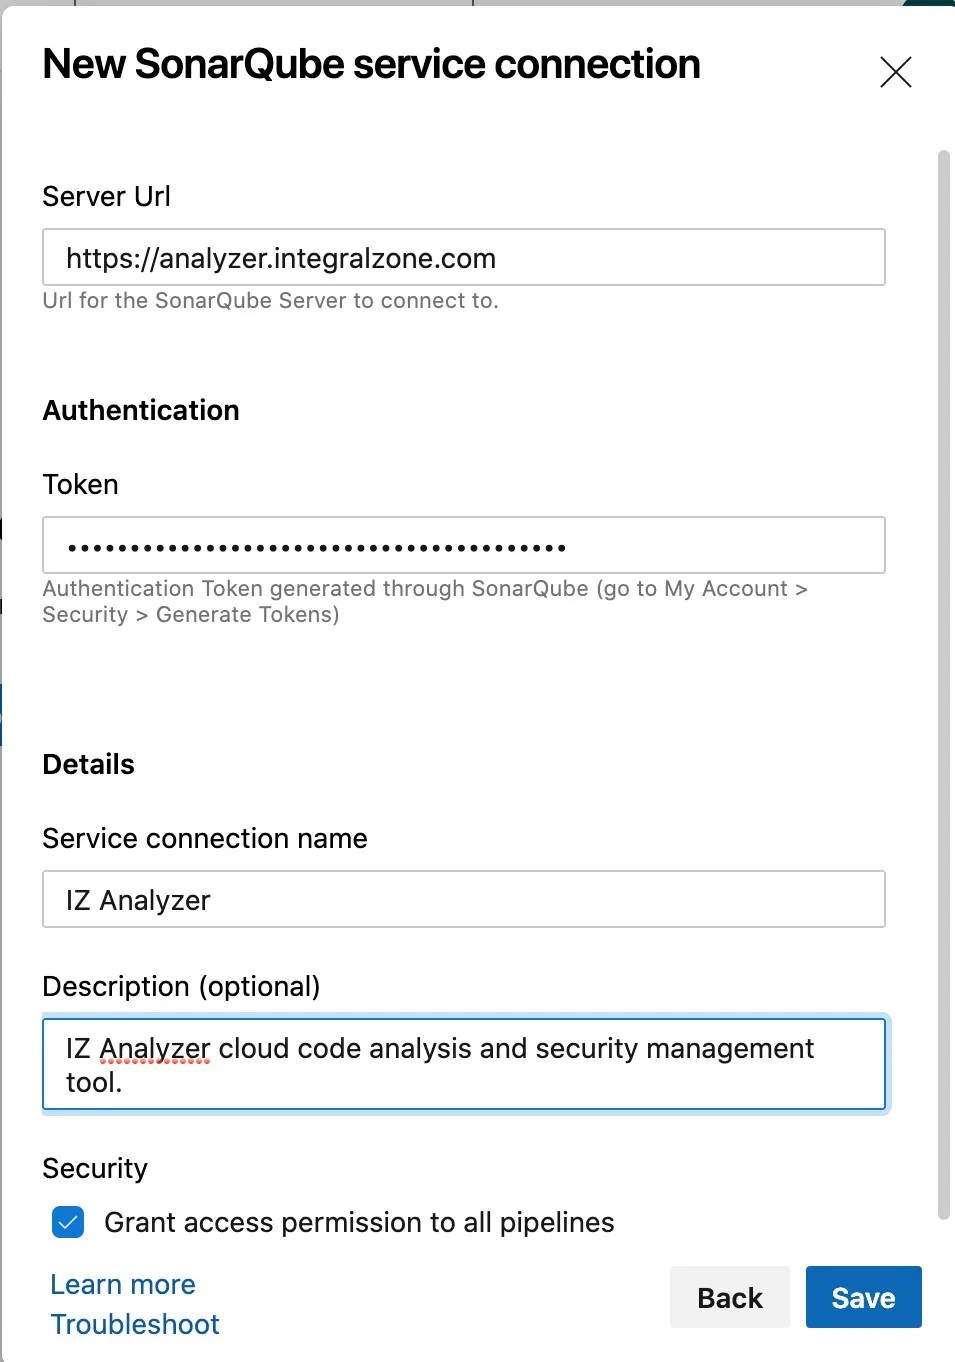
Task: Click the dialog's vertical scrollbar
Action: click(x=943, y=685)
